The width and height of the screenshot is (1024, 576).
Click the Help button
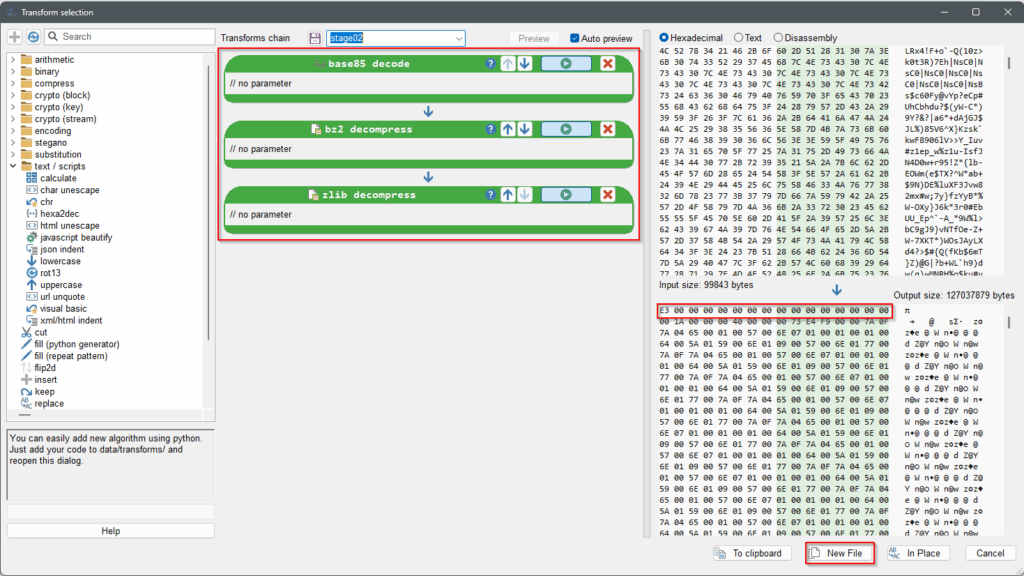[111, 531]
